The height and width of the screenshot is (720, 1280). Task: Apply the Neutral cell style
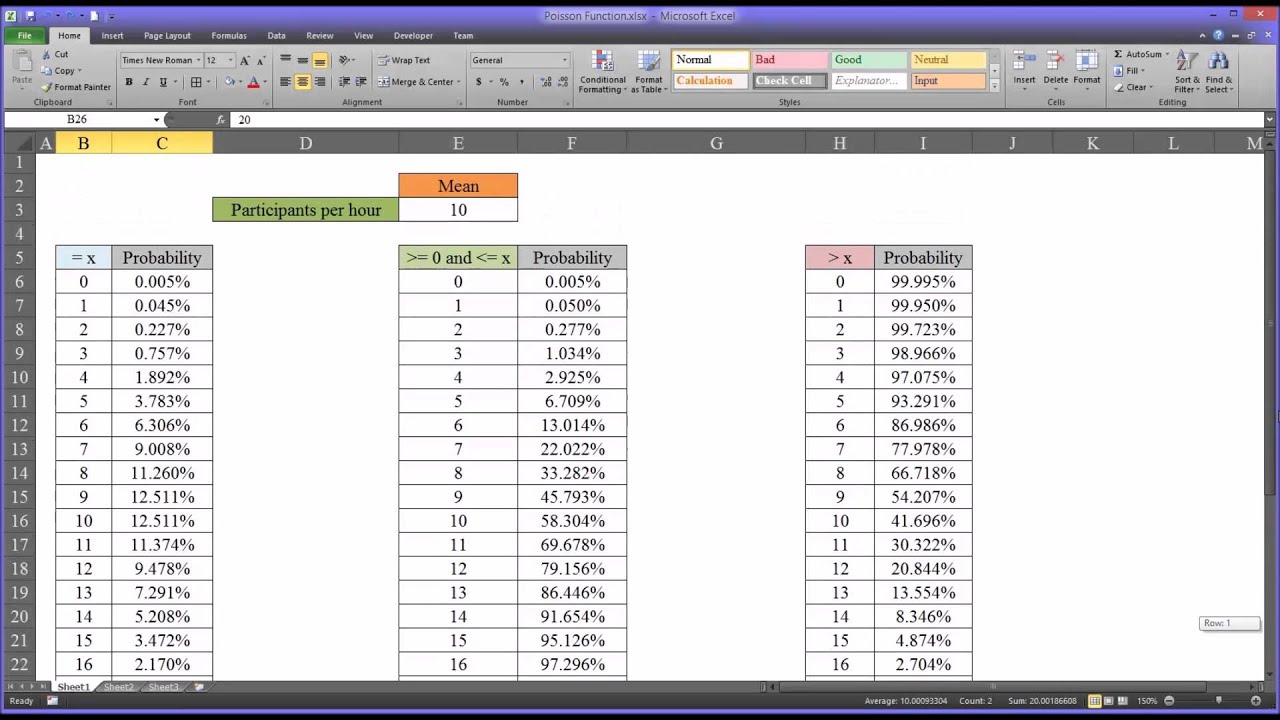(948, 60)
